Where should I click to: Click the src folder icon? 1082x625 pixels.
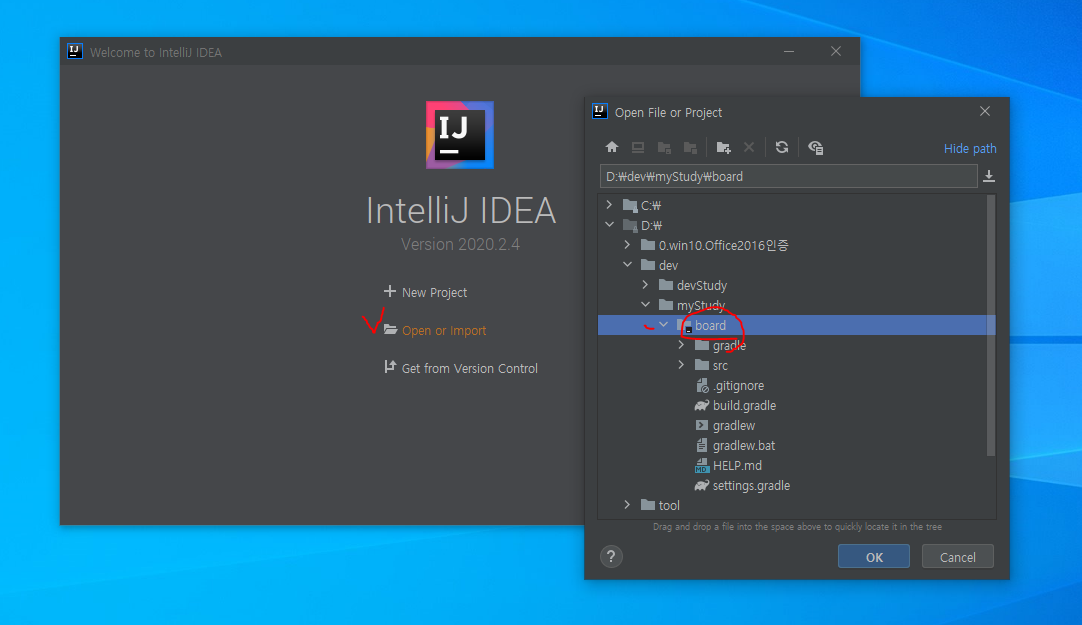702,365
